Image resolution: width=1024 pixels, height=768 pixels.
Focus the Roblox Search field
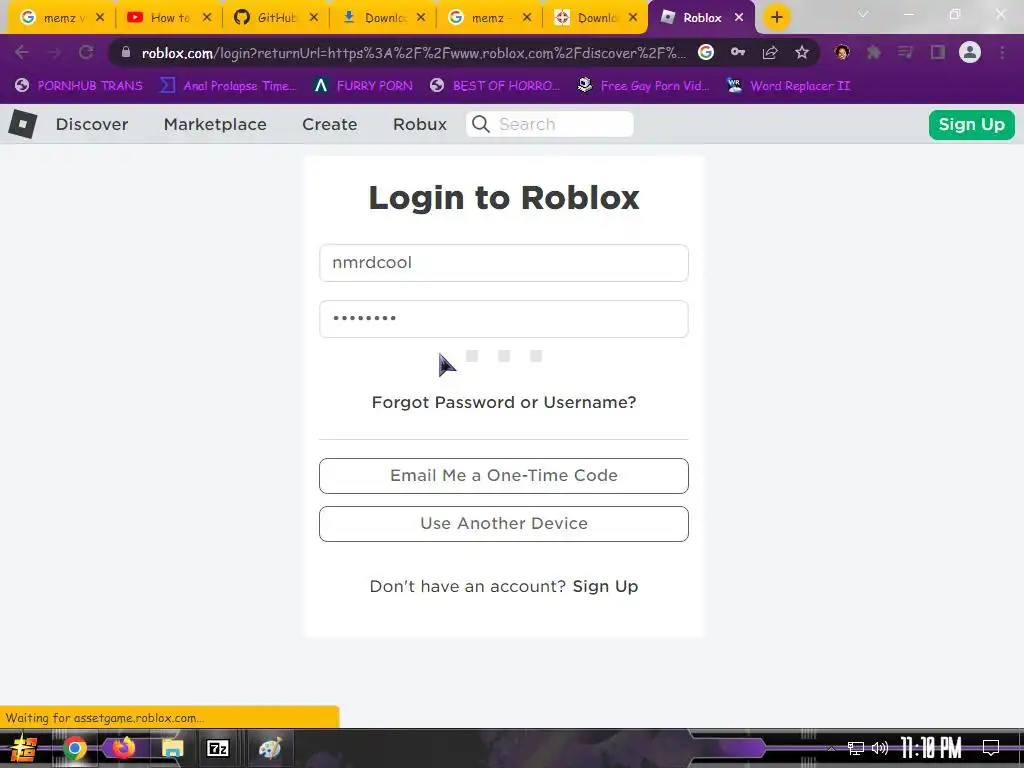[x=550, y=124]
